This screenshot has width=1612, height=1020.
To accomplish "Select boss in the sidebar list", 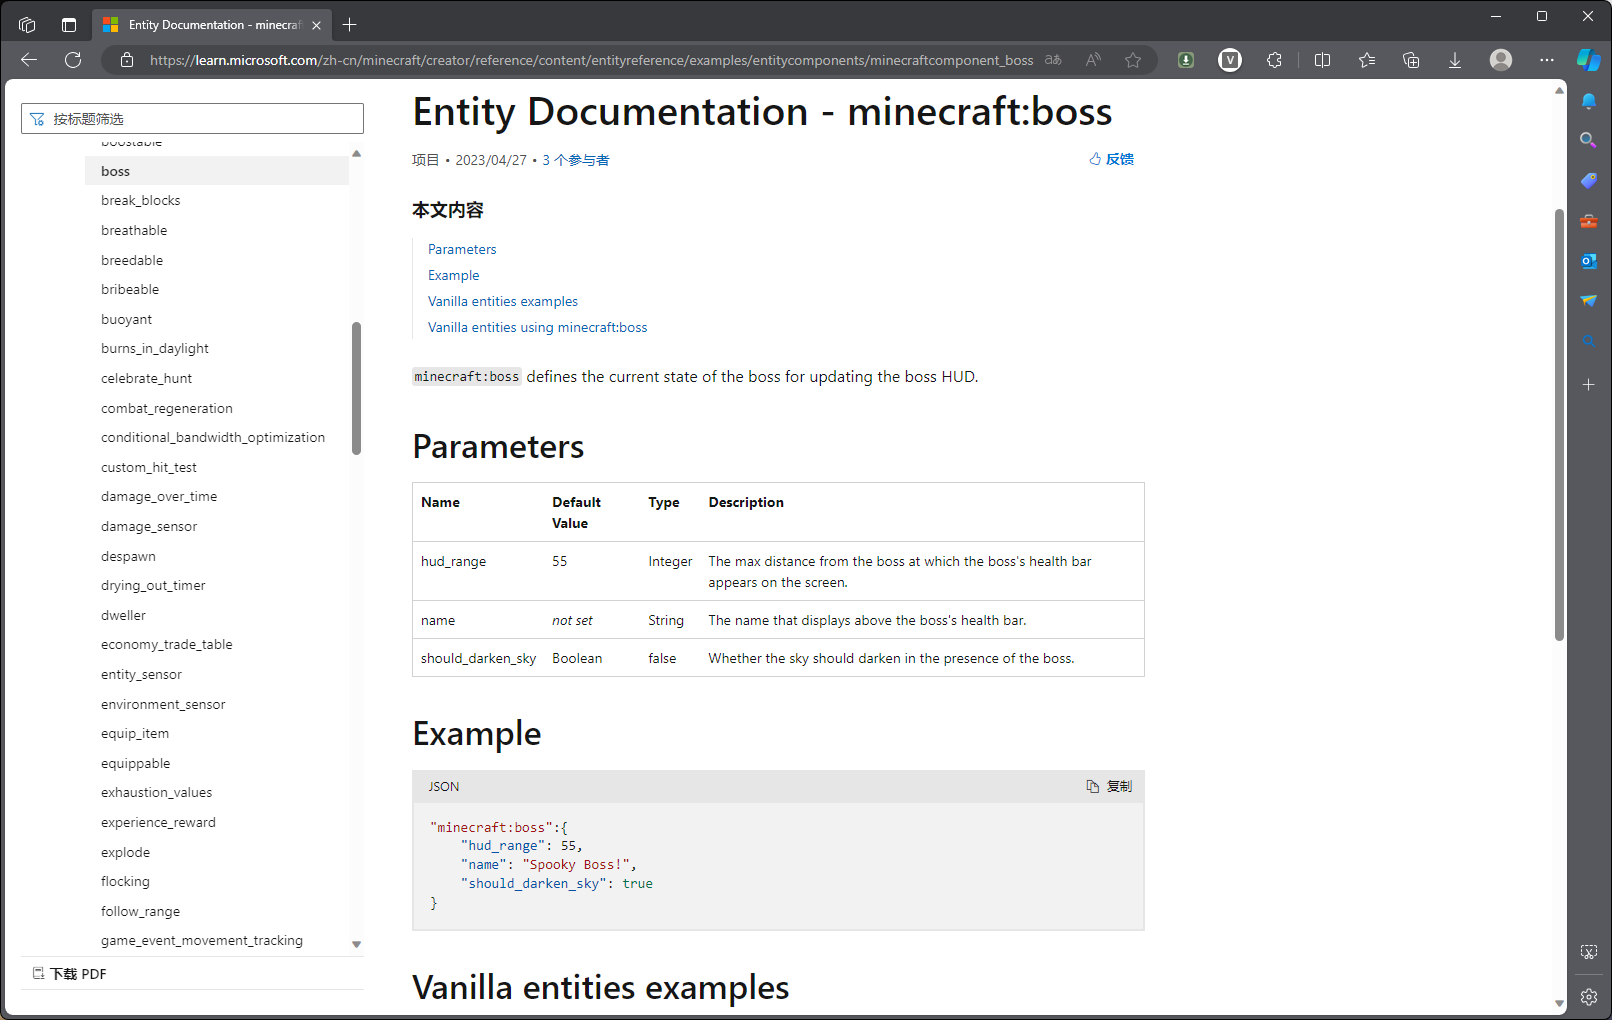I will click(x=217, y=171).
